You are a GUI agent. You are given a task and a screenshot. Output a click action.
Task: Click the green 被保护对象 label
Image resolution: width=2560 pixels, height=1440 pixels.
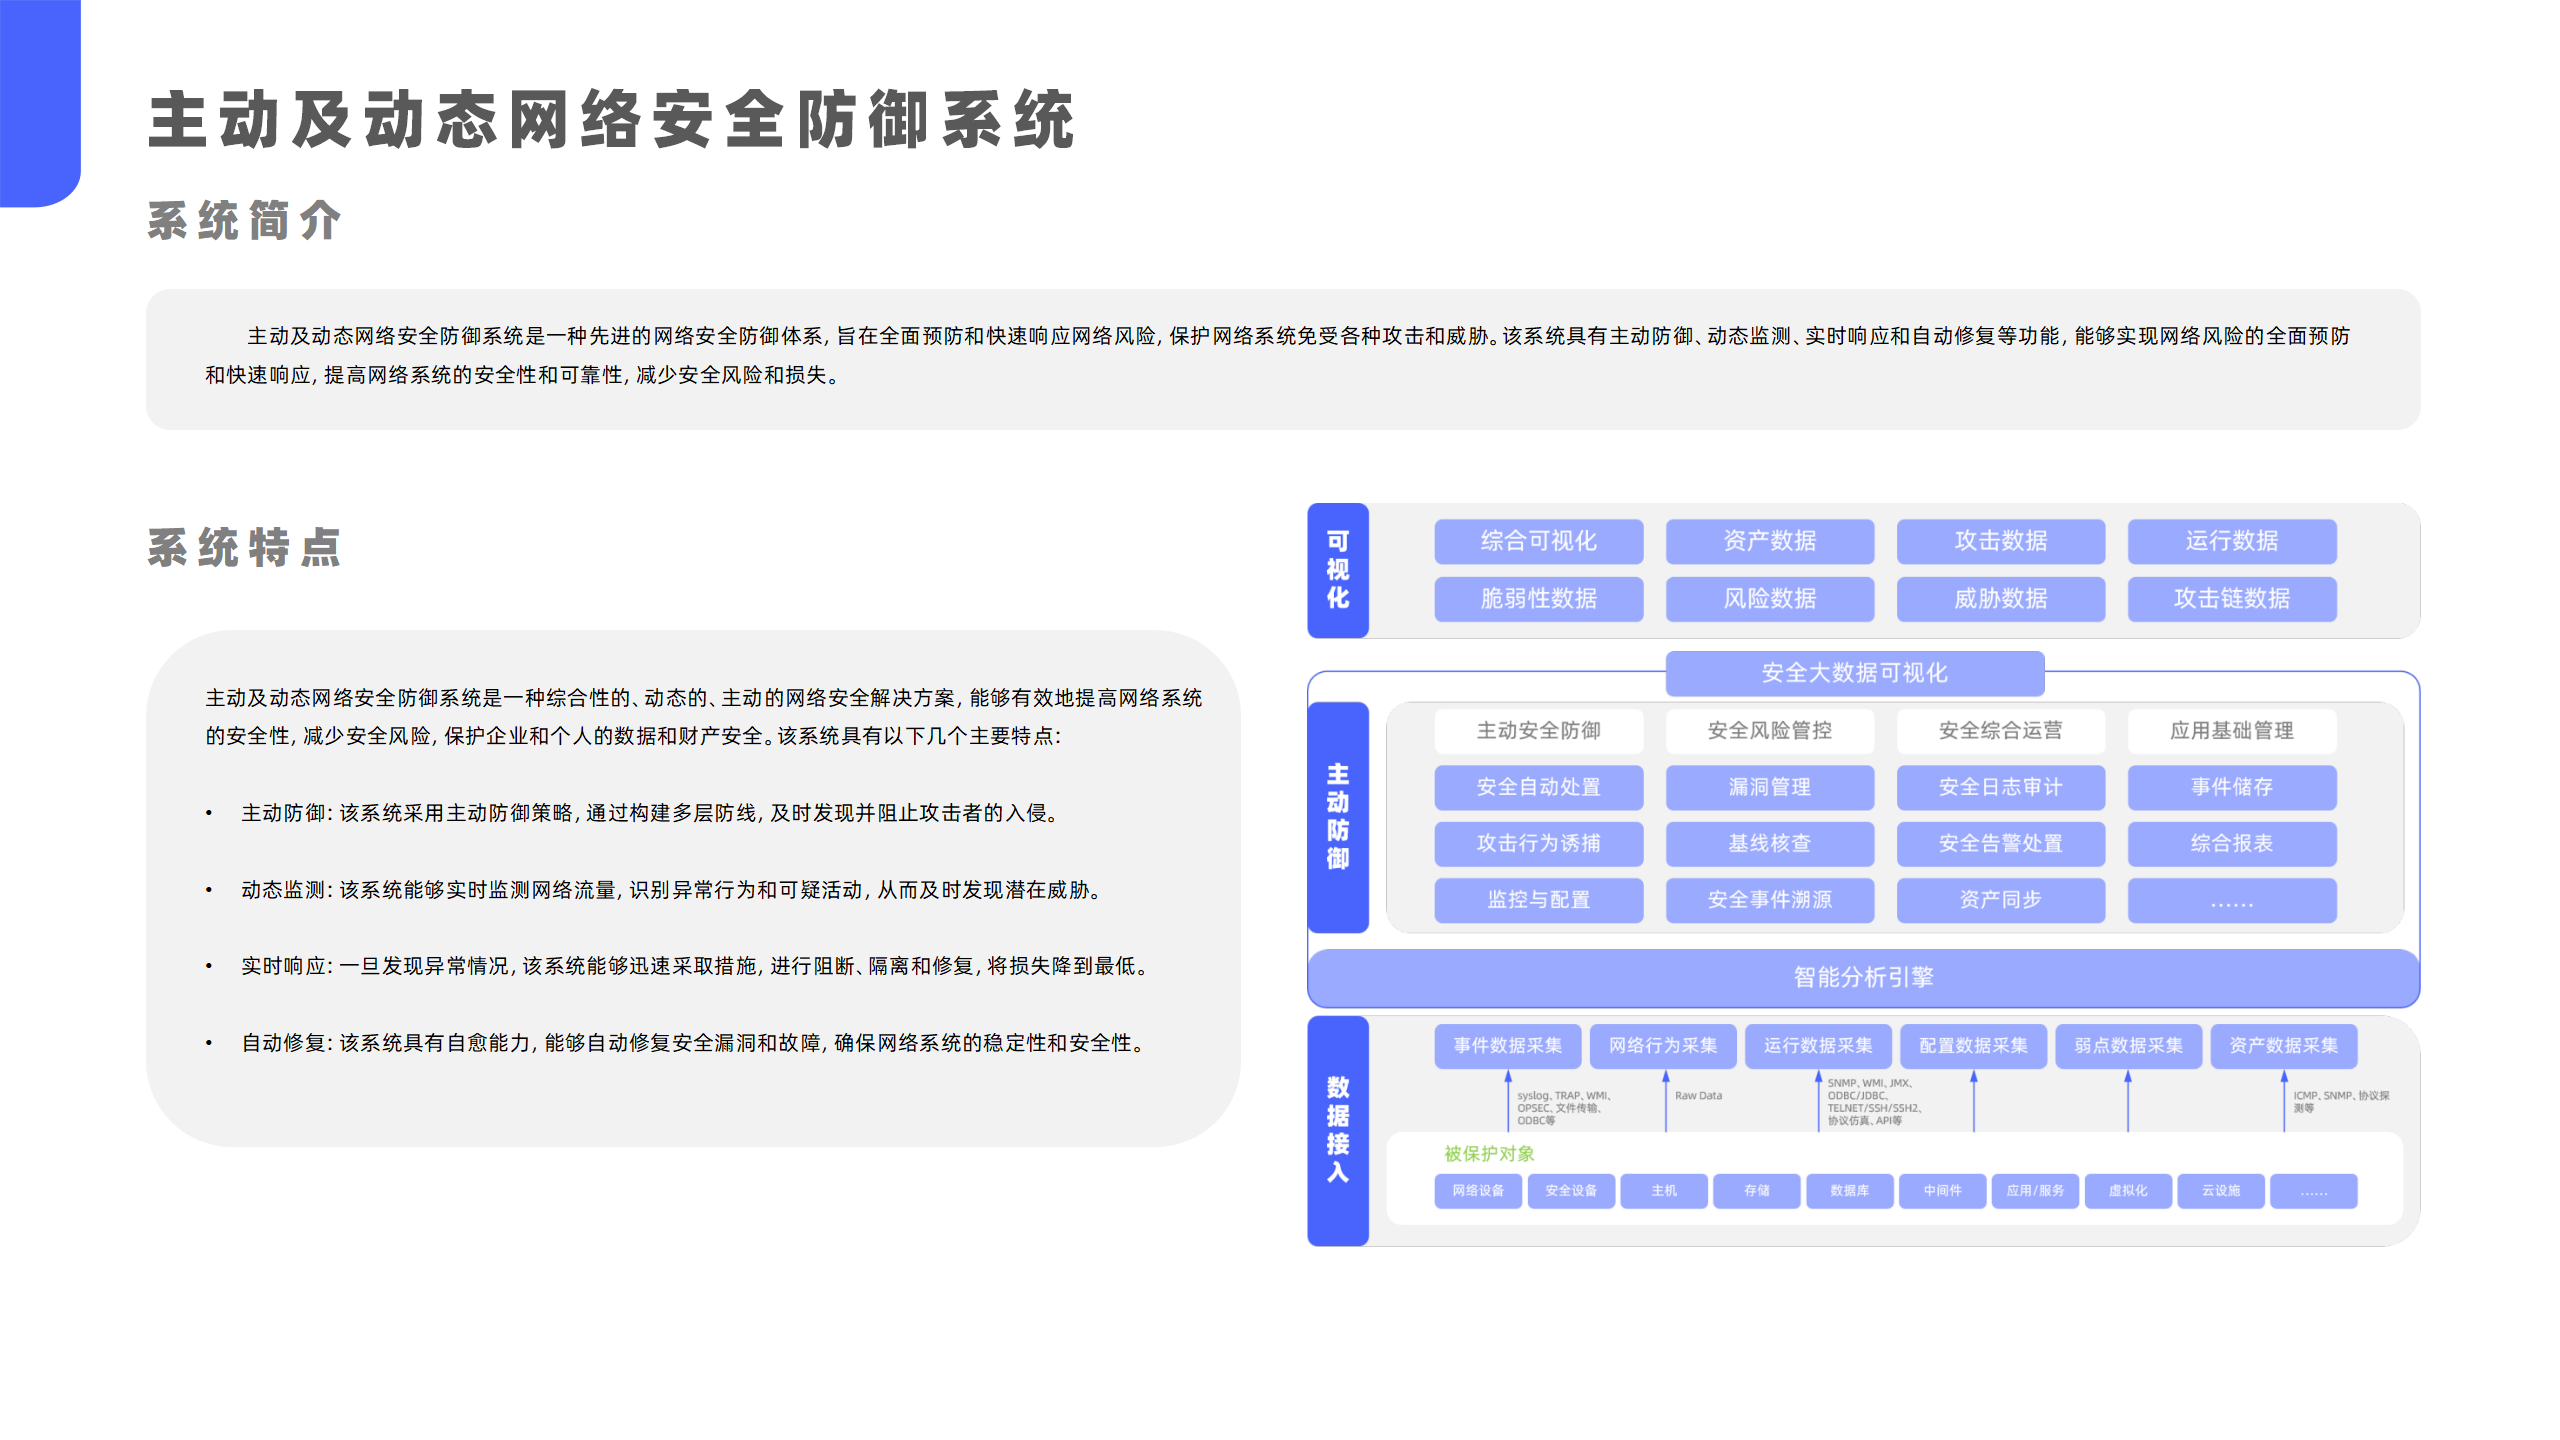click(x=1489, y=1154)
